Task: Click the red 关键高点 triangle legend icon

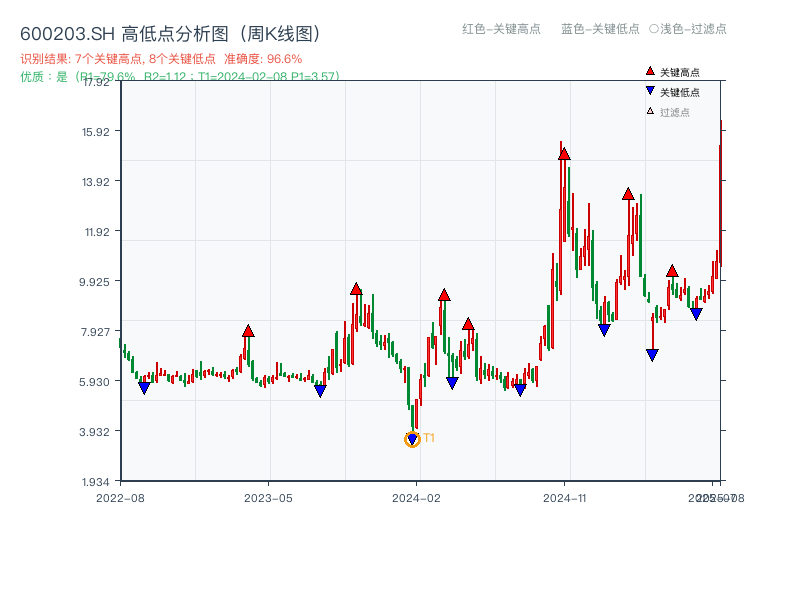Action: pos(650,71)
